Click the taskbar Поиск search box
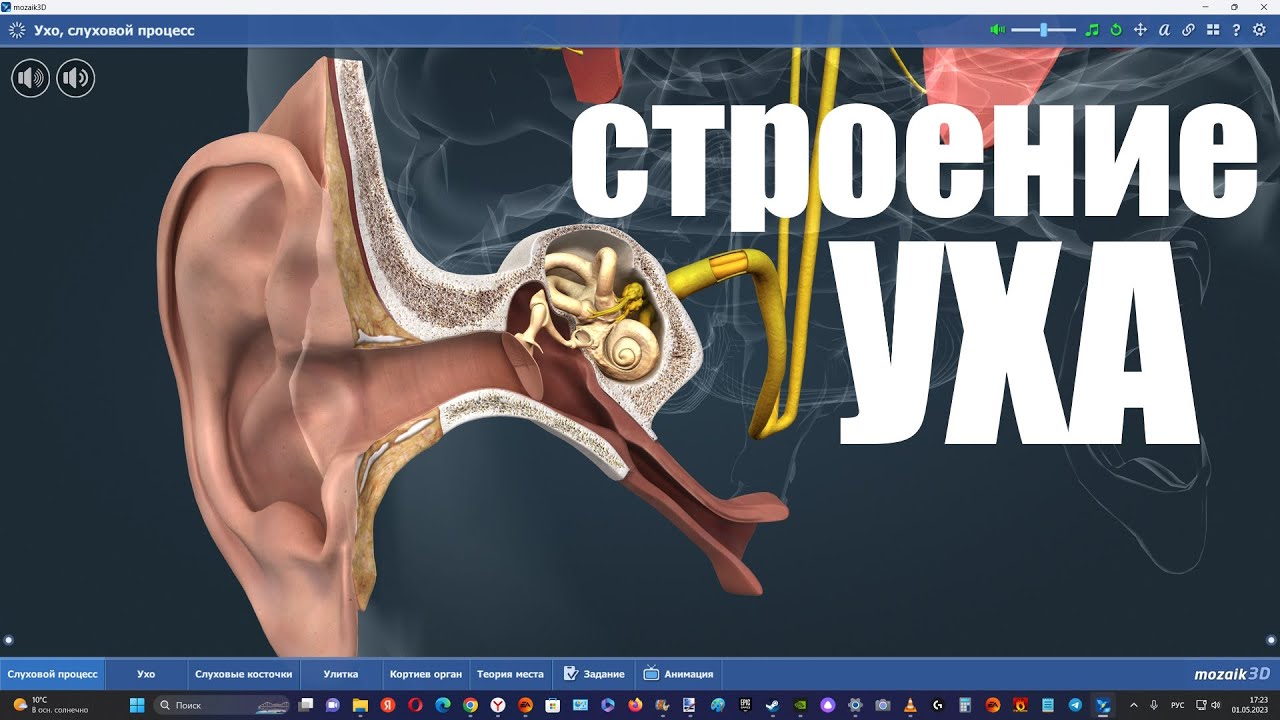The width and height of the screenshot is (1280, 720). click(222, 705)
